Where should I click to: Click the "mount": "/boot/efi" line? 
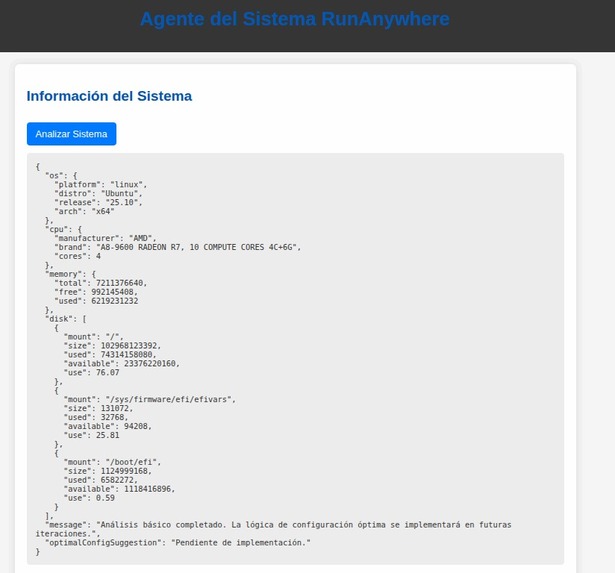coord(113,462)
